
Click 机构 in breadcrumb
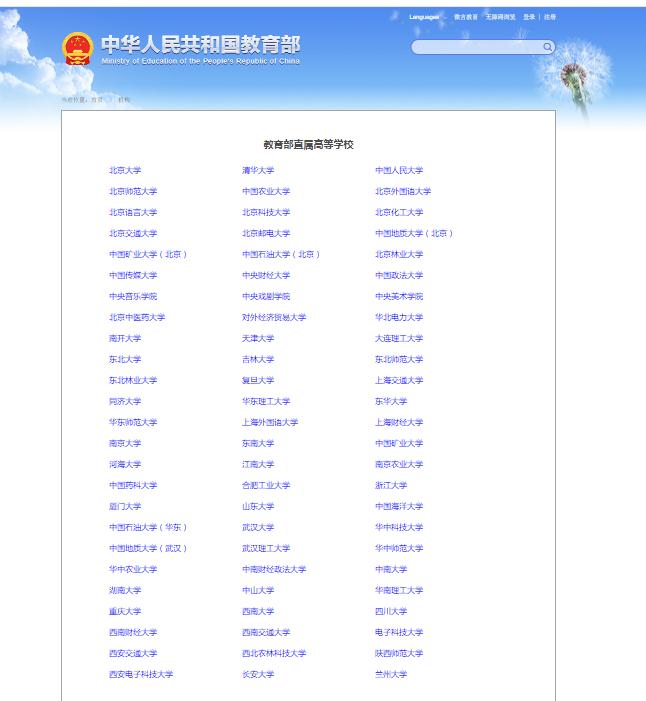coord(124,100)
